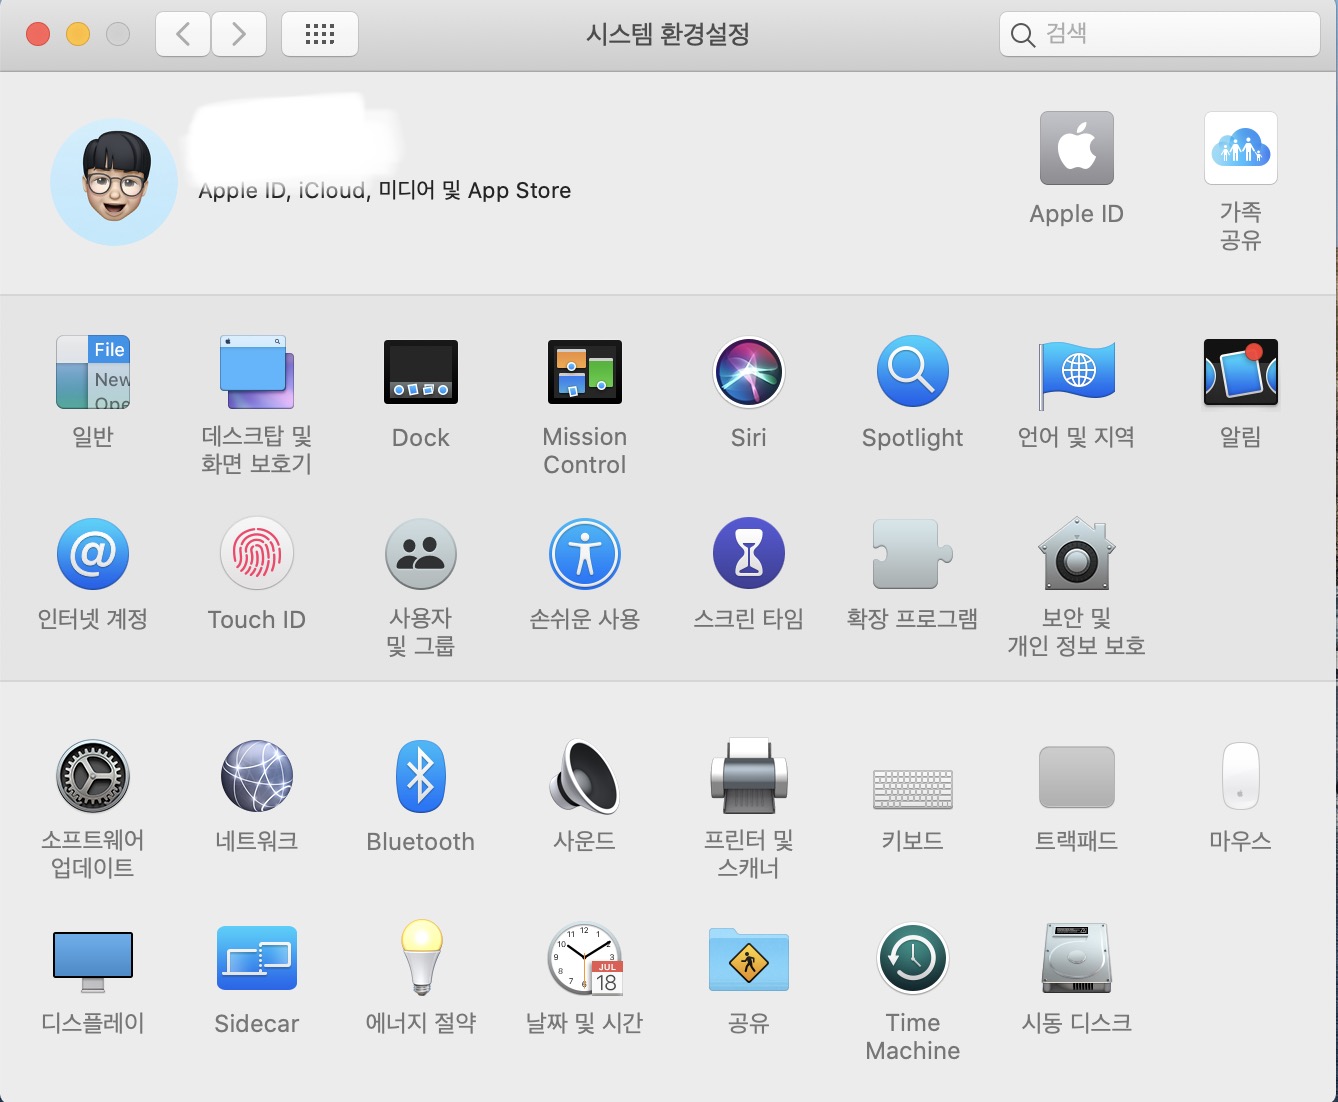Open the 일반 (General) preferences
Viewport: 1338px width, 1102px height.
click(x=93, y=372)
